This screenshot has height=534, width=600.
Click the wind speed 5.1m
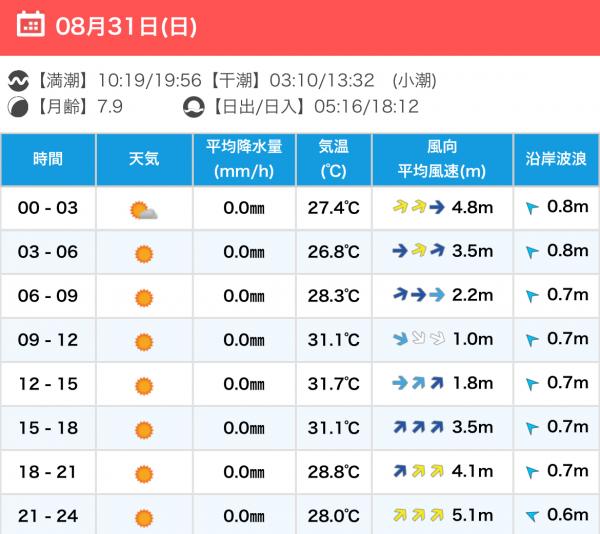pos(473,515)
